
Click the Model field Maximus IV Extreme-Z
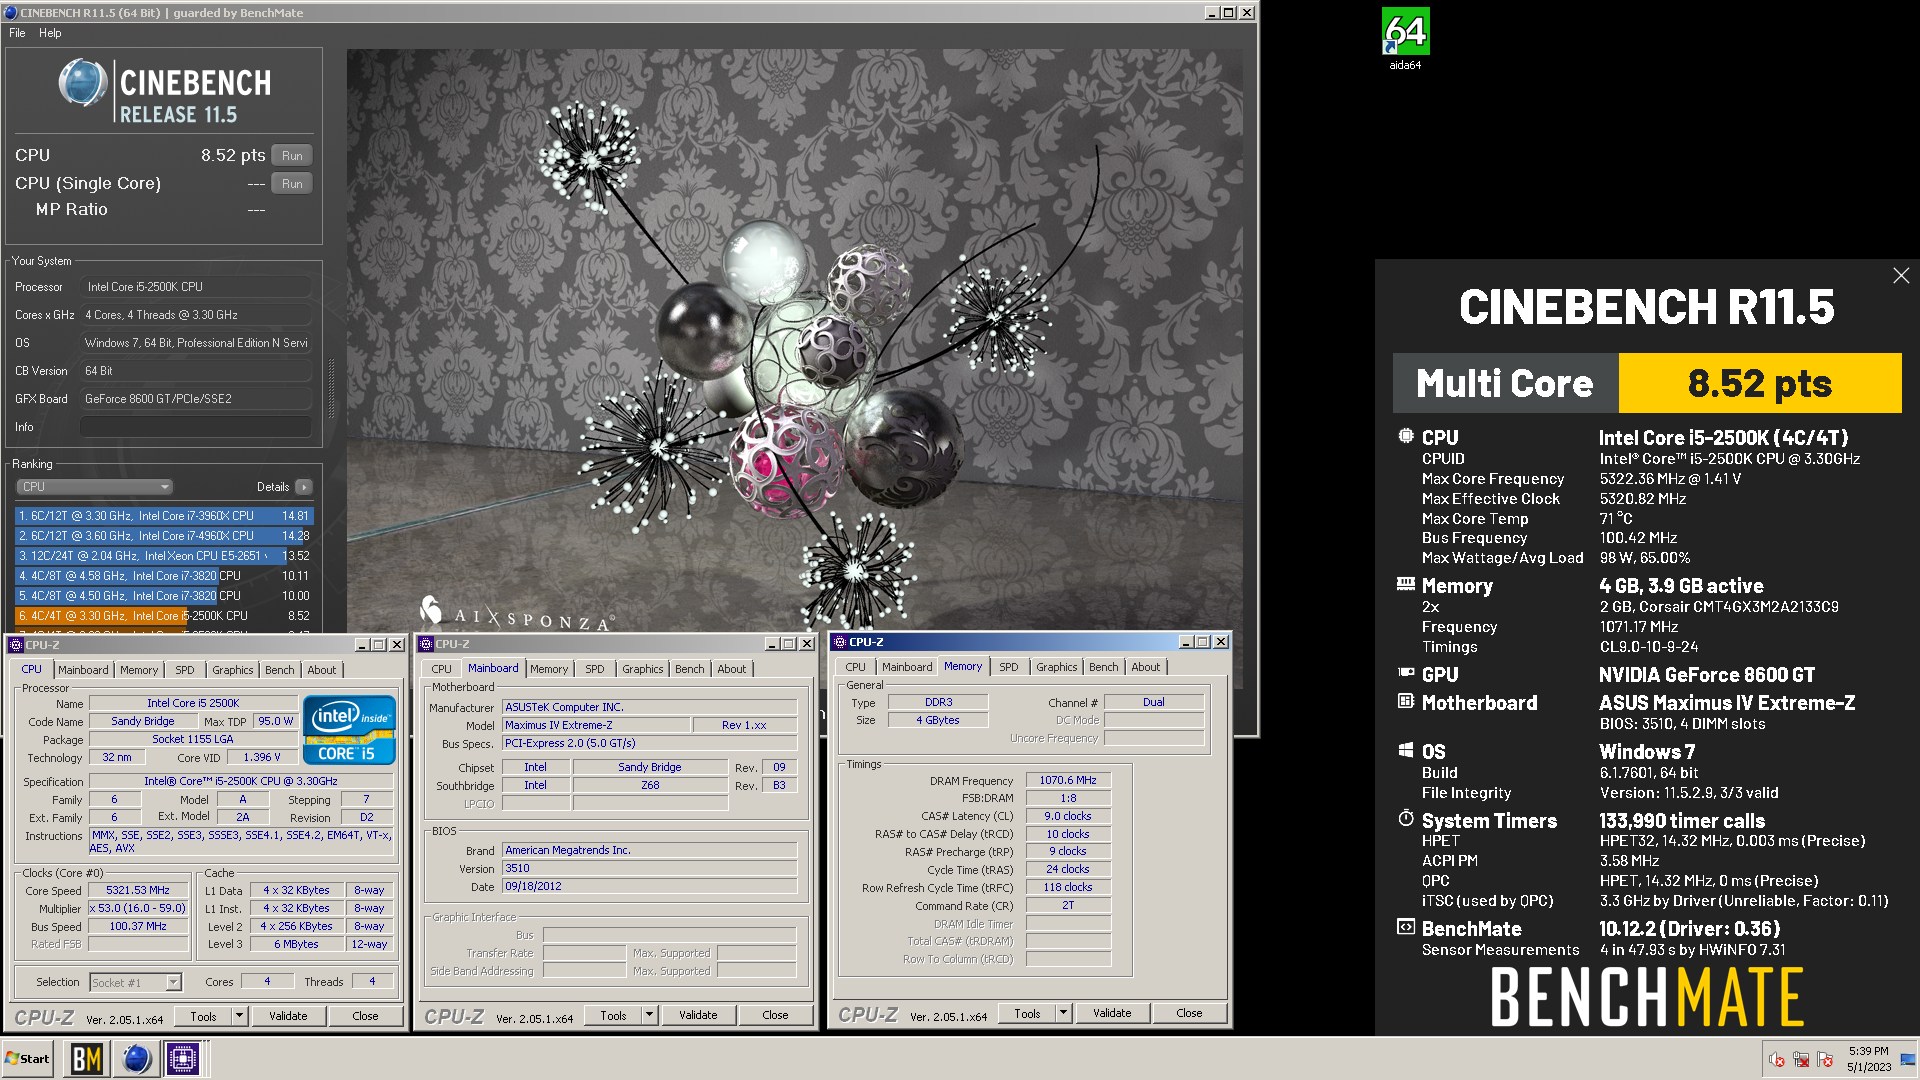click(595, 725)
